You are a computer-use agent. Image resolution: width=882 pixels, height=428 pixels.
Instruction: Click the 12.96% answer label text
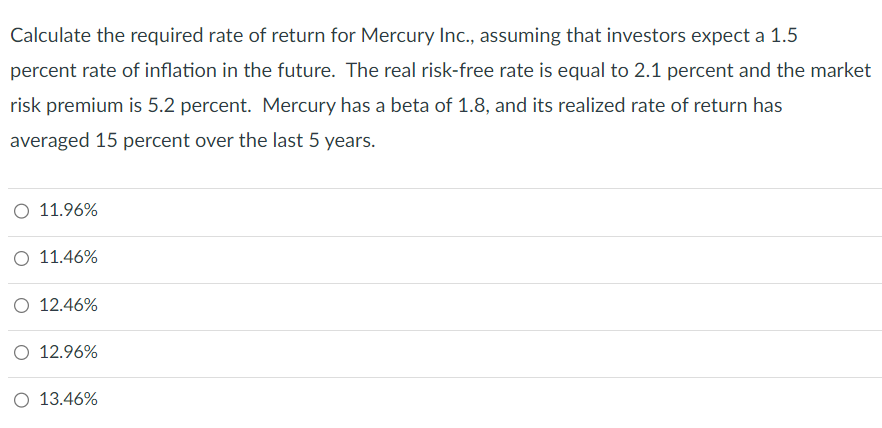[68, 352]
